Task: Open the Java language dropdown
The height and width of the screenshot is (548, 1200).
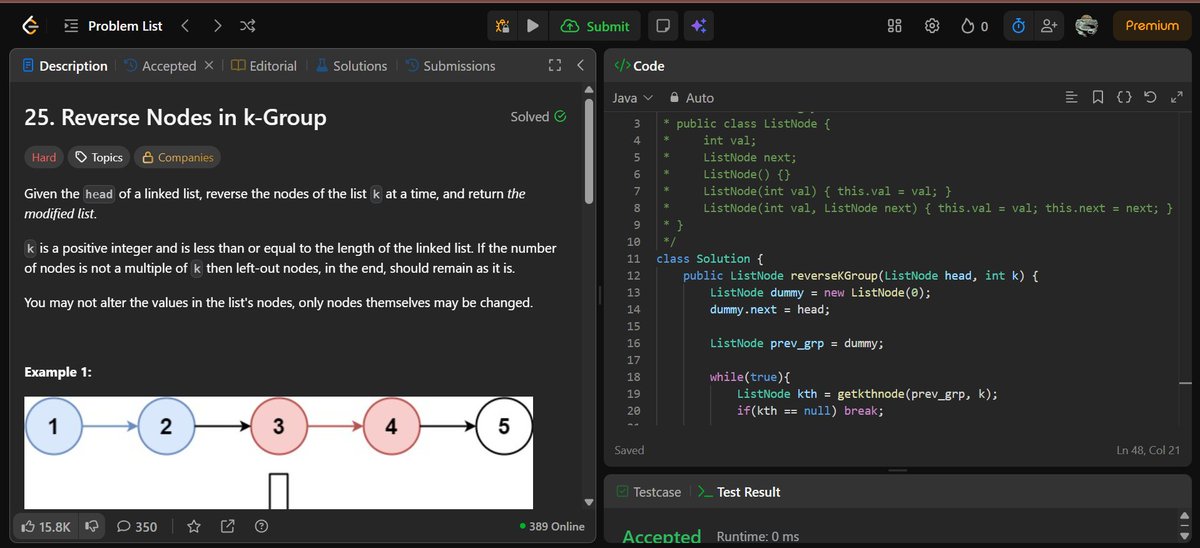Action: pyautogui.click(x=632, y=98)
